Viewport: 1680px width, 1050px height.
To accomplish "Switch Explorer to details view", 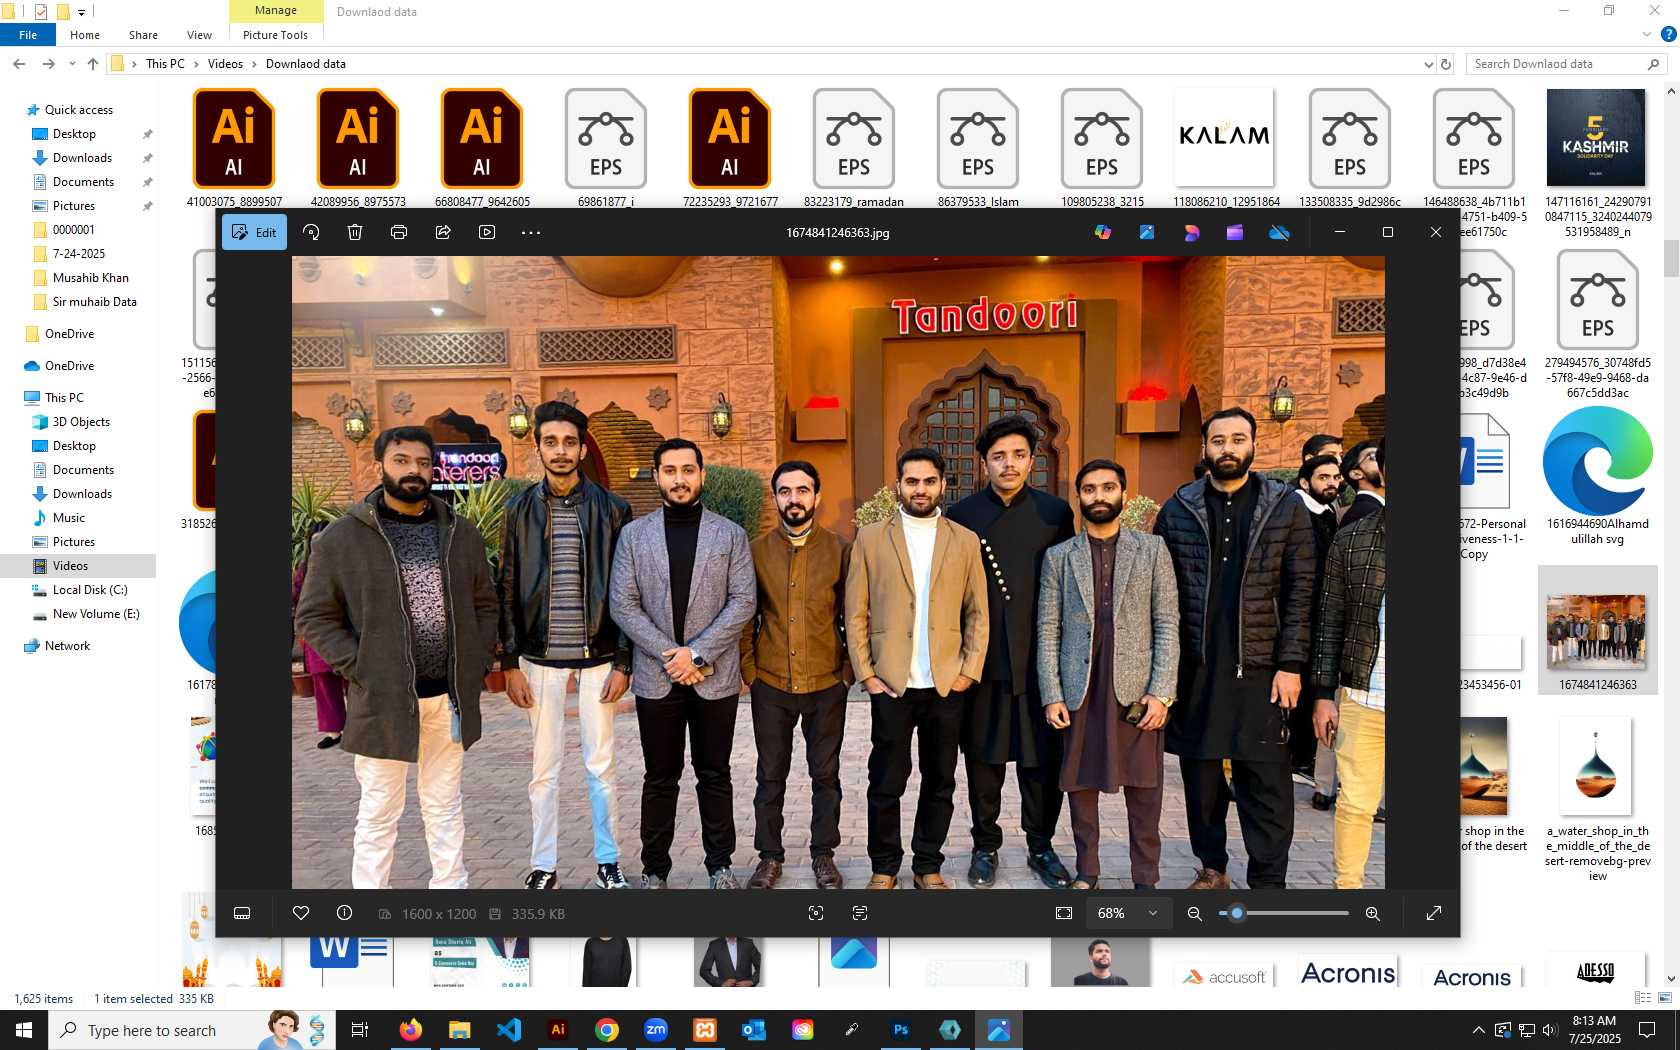I will [1642, 998].
